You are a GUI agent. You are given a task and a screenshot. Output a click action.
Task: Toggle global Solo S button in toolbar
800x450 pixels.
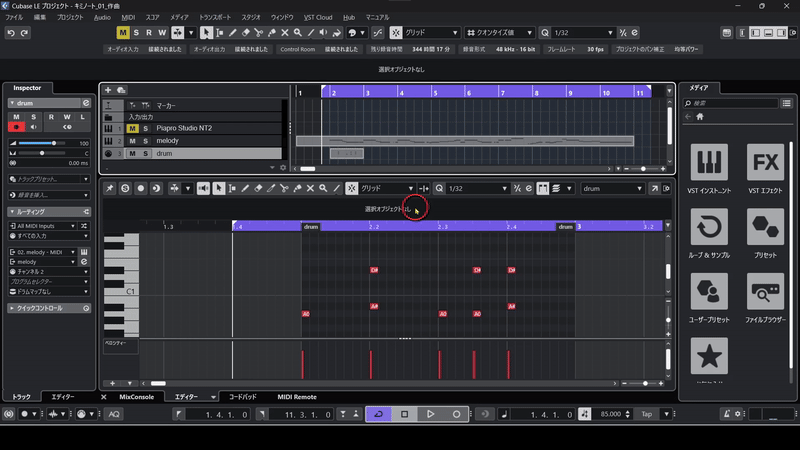tap(136, 33)
